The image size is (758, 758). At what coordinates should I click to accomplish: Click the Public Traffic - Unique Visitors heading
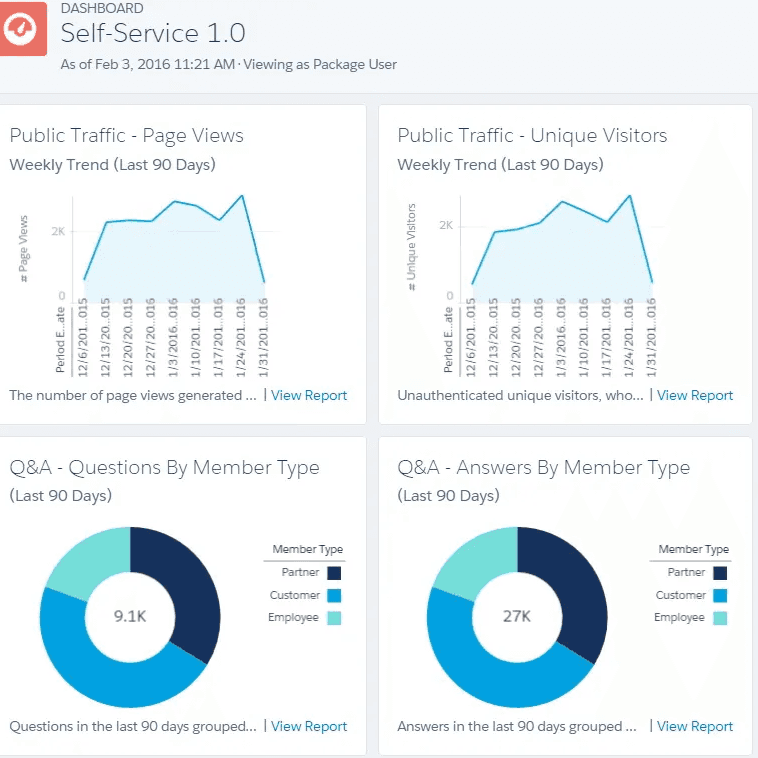tap(532, 135)
